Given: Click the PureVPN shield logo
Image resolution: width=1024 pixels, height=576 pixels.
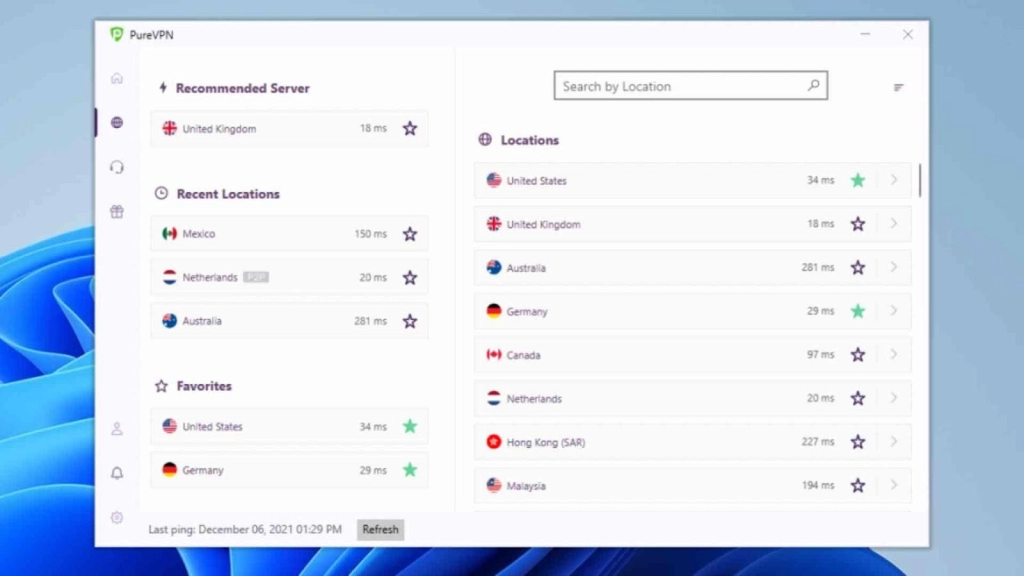Looking at the screenshot, I should [x=117, y=35].
